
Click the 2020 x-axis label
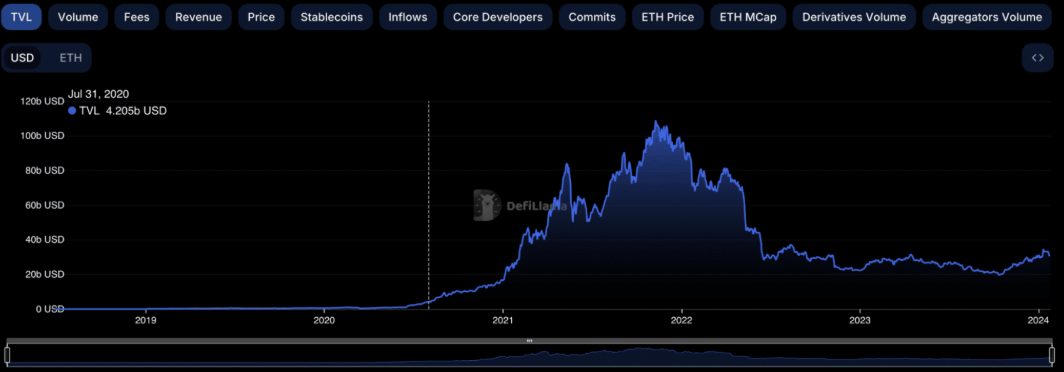(x=324, y=320)
